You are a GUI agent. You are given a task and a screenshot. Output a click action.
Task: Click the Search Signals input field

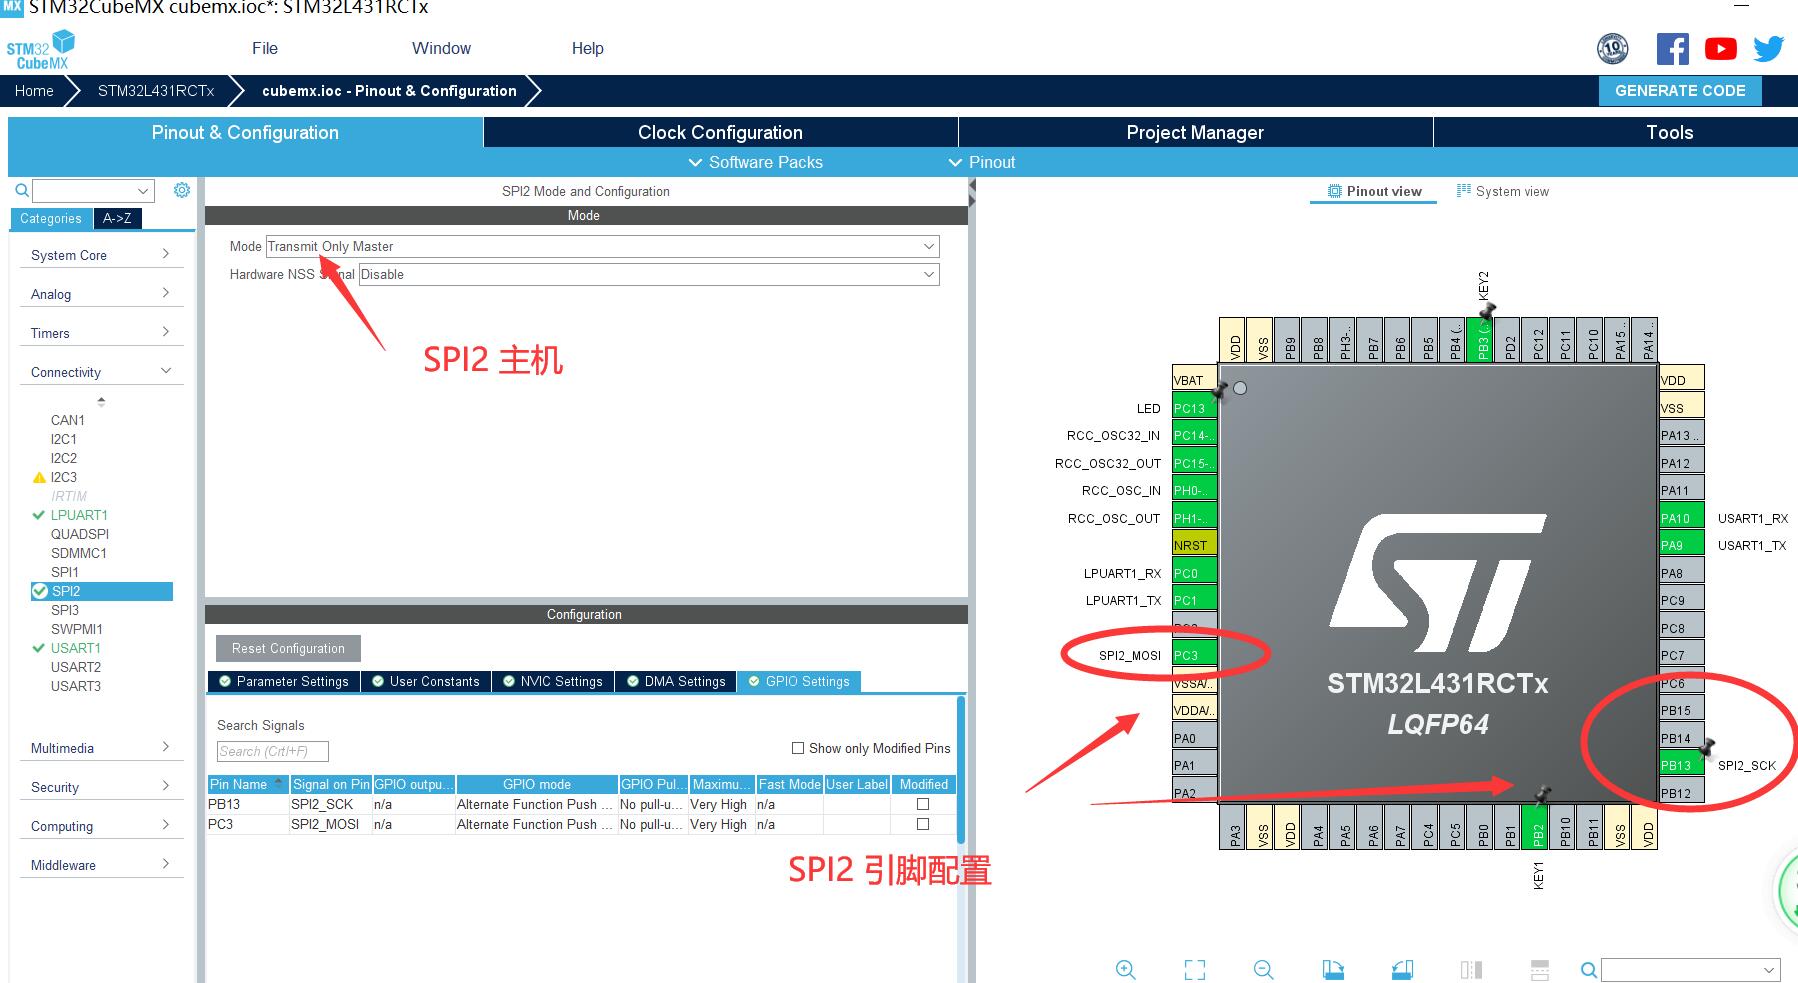272,751
